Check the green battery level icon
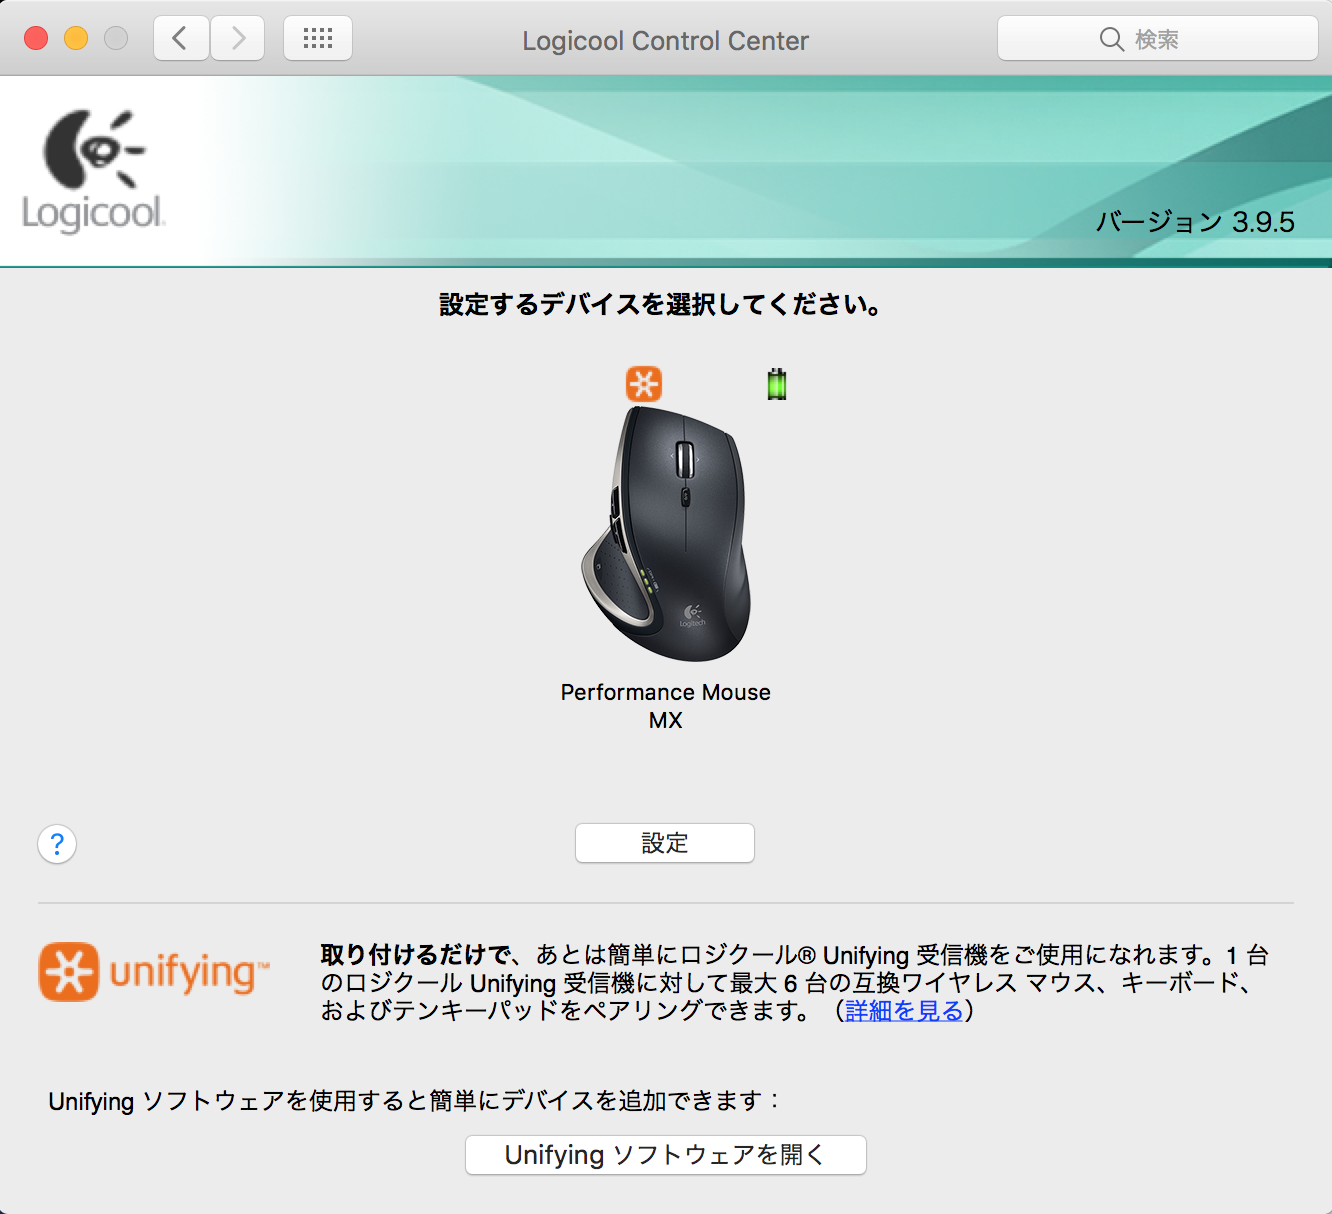 (777, 384)
